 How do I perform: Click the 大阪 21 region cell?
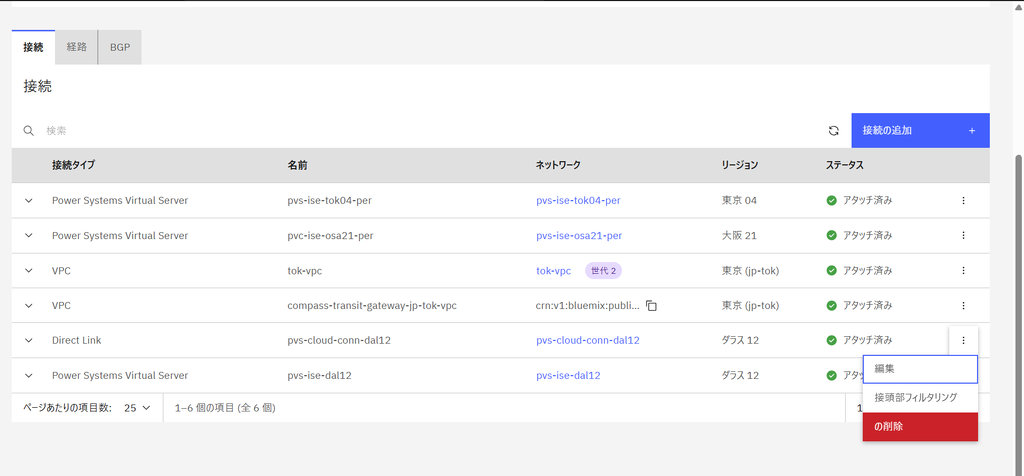739,235
